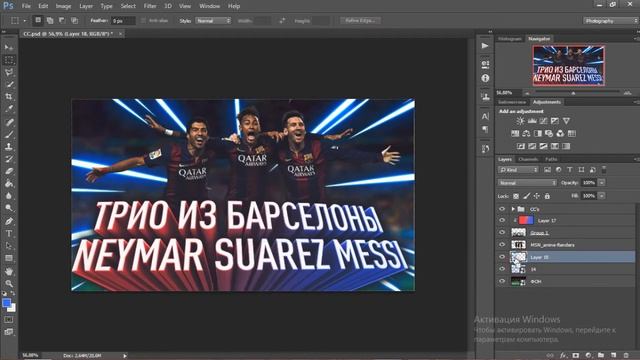Add a Color Balance adjustment

point(527,133)
